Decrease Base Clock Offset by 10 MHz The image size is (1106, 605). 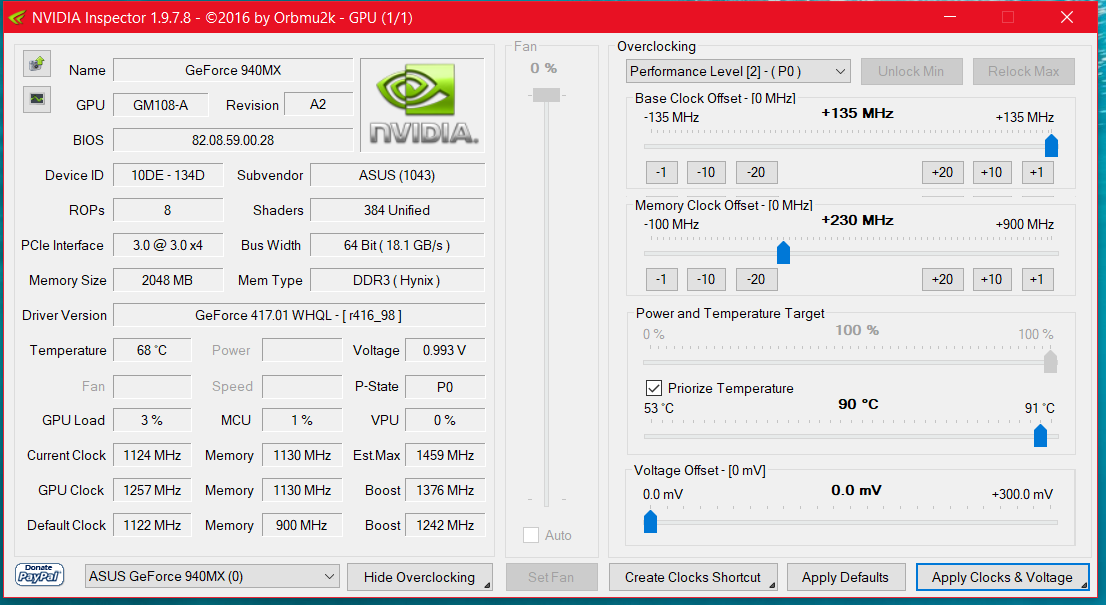pos(706,172)
